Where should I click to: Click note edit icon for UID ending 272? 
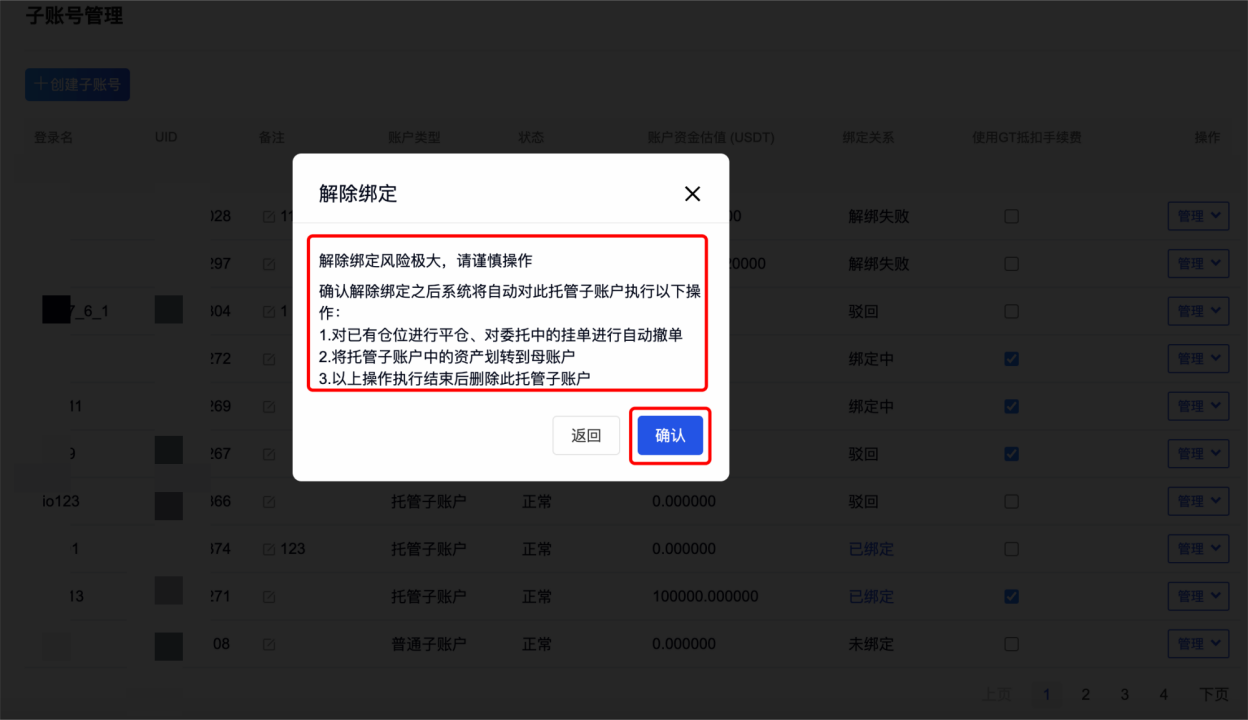[x=268, y=359]
